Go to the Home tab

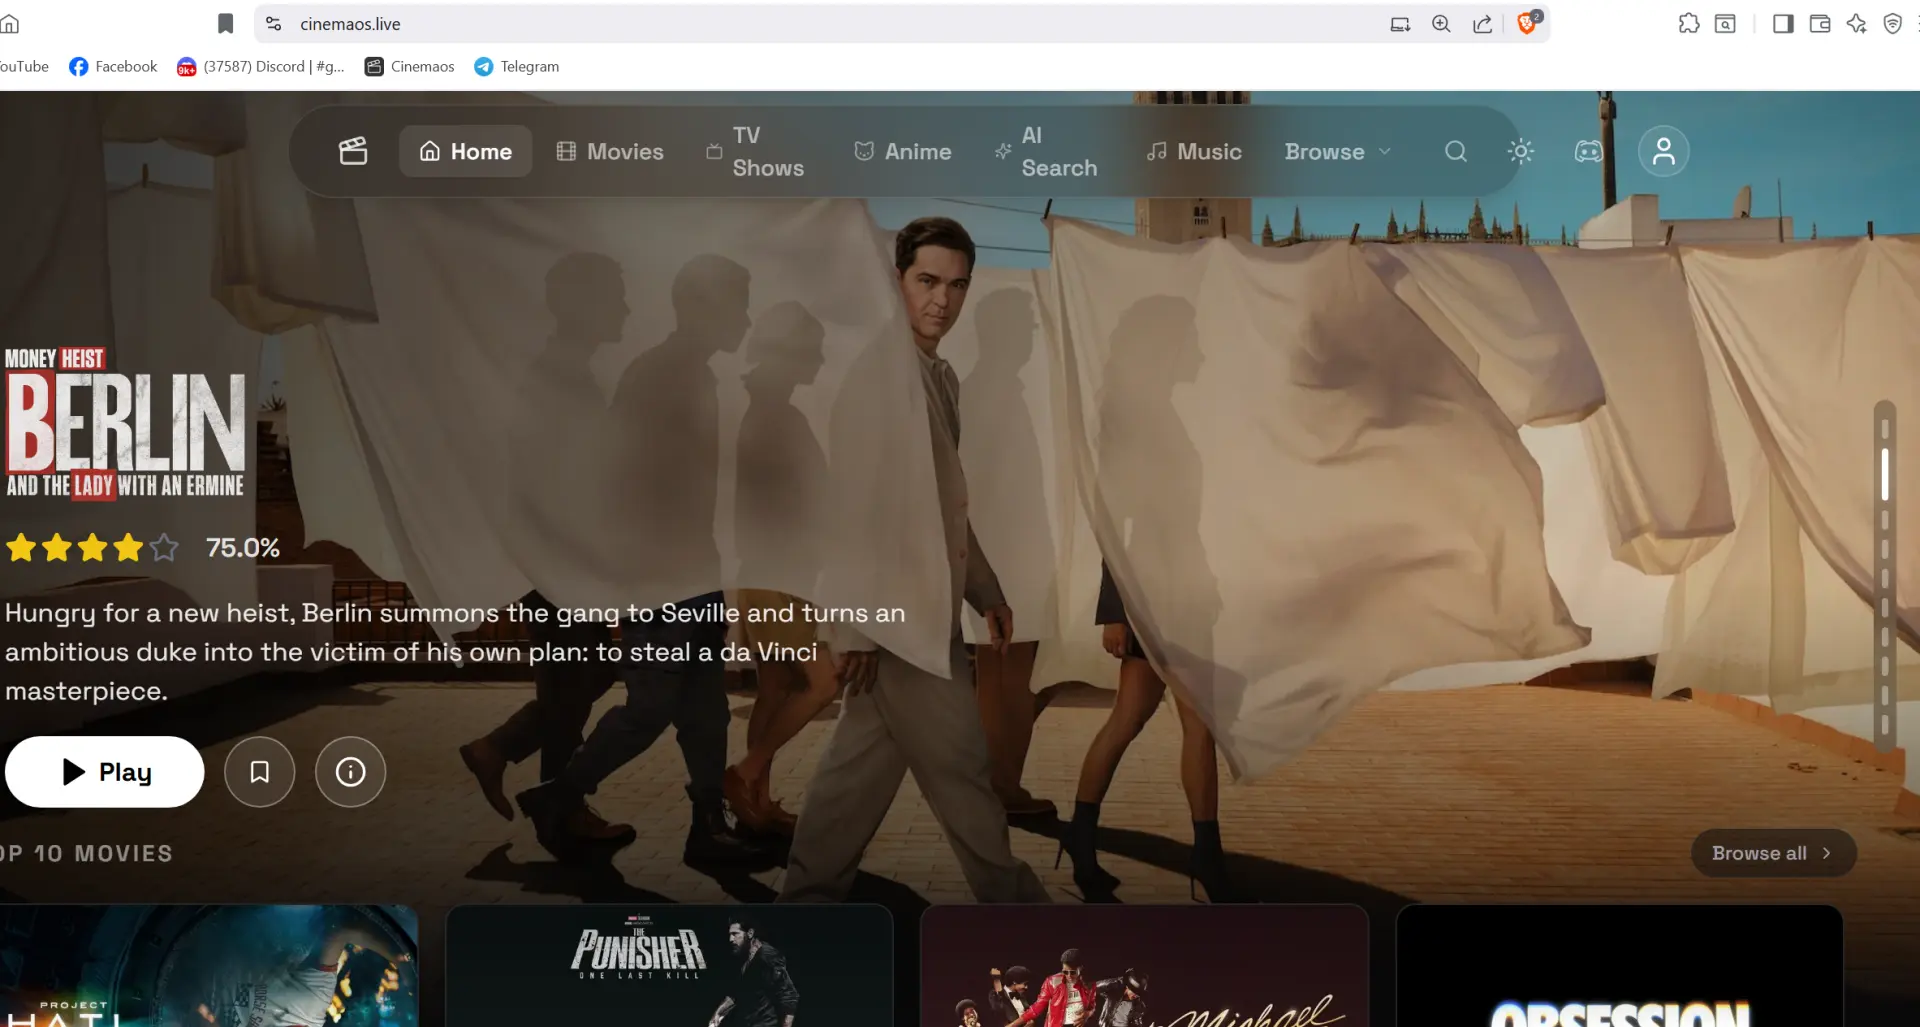click(466, 151)
